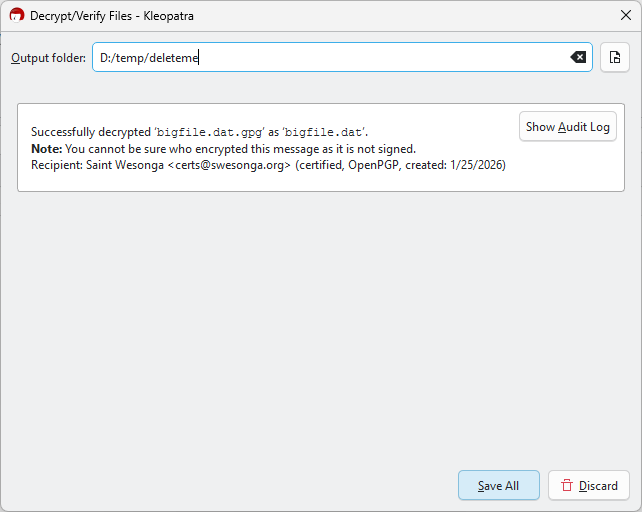Click the Kleopatra app icon in title bar
Screen dimensions: 642x512
[16, 16]
